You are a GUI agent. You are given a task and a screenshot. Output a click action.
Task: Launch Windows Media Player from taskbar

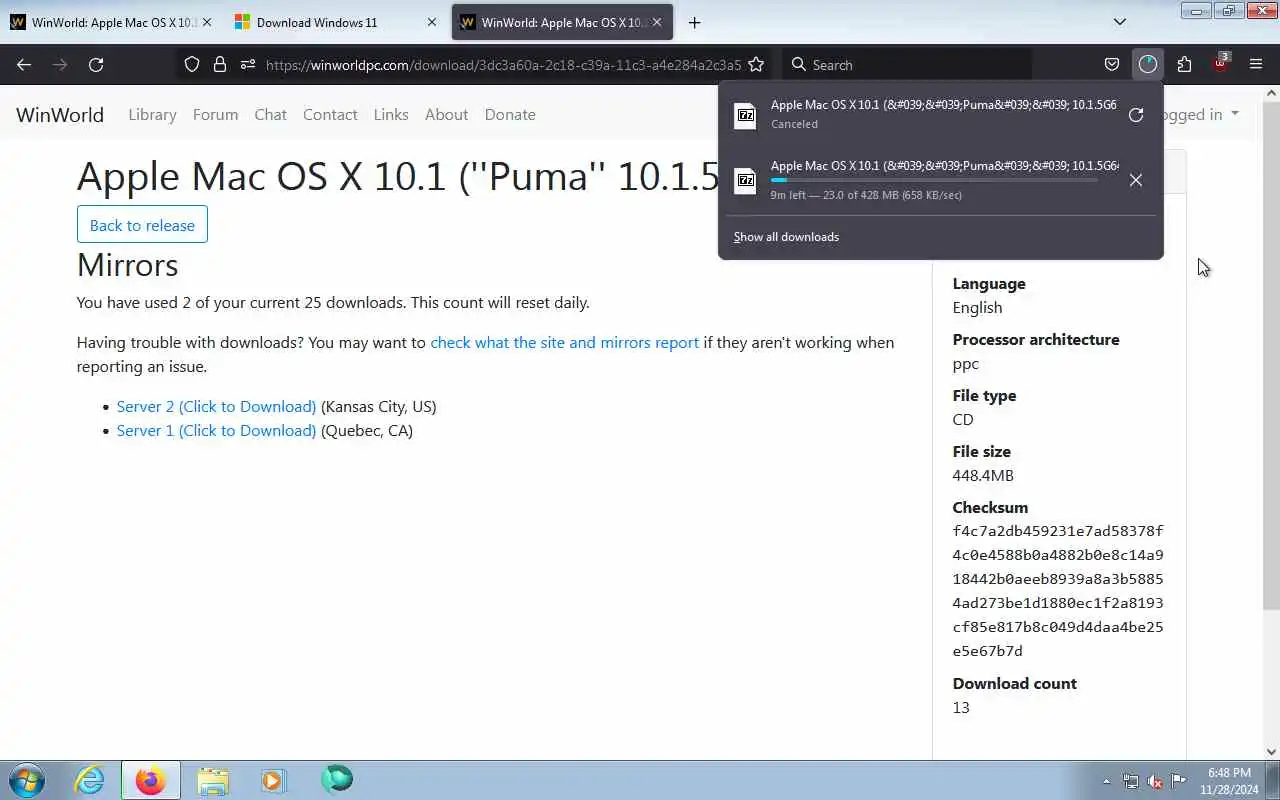pyautogui.click(x=274, y=780)
